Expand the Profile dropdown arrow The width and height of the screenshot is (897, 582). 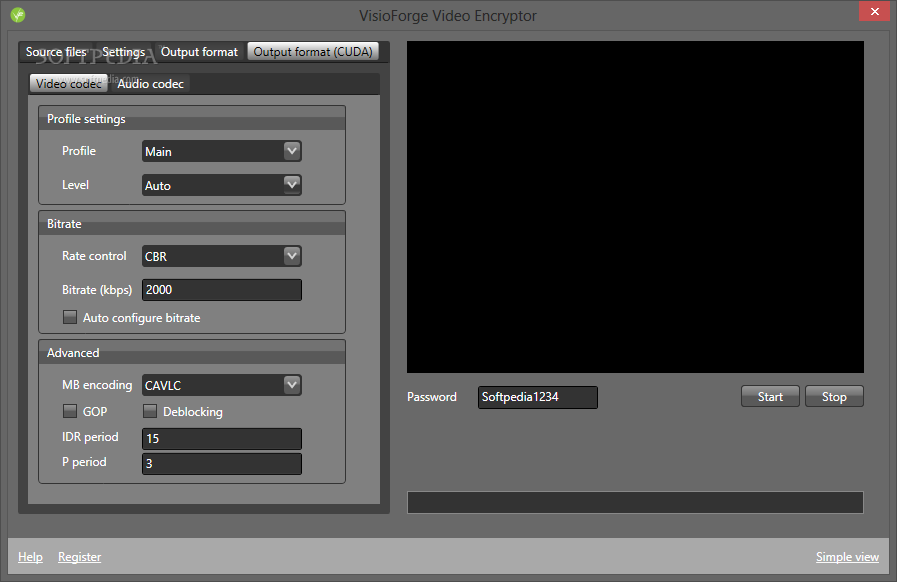292,151
